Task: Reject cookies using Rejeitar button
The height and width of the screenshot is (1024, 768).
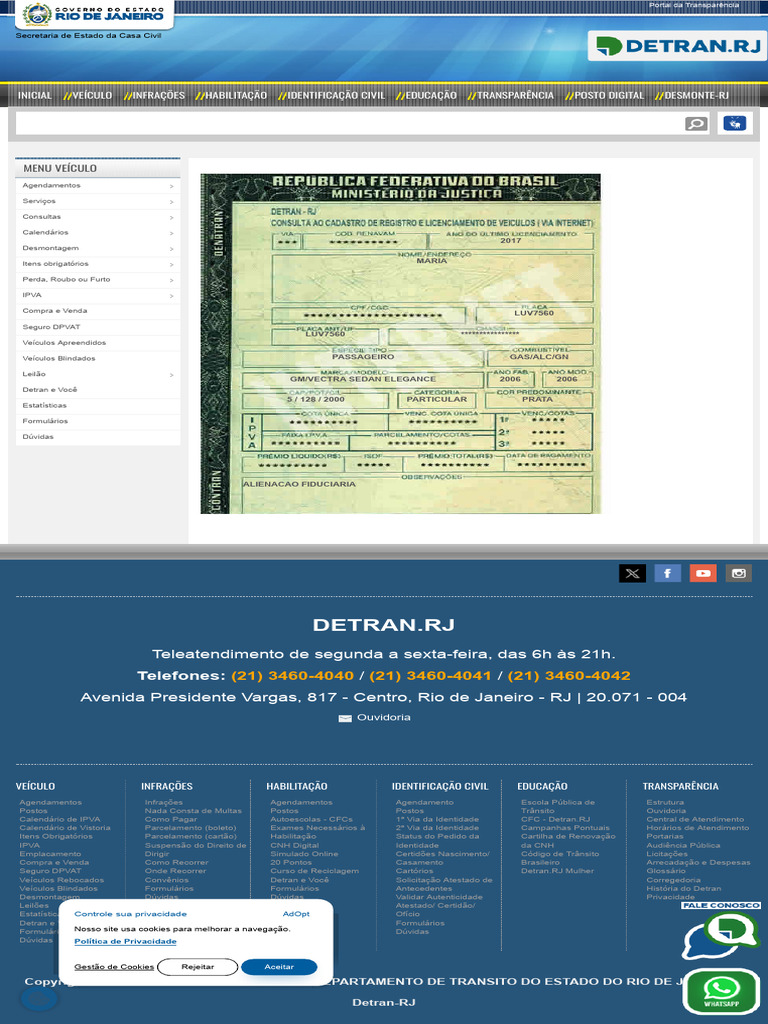Action: tap(197, 967)
